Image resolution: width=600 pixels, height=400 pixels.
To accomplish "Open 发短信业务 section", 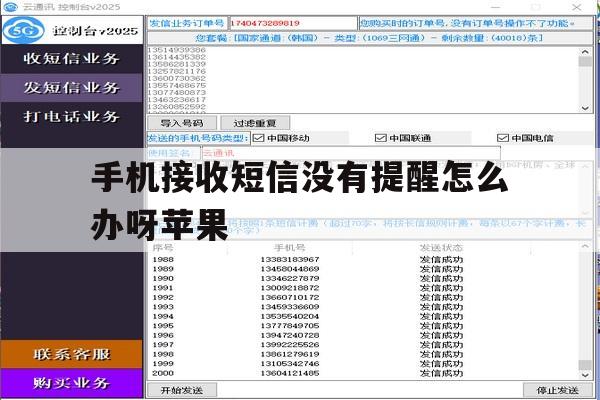I will (x=72, y=88).
